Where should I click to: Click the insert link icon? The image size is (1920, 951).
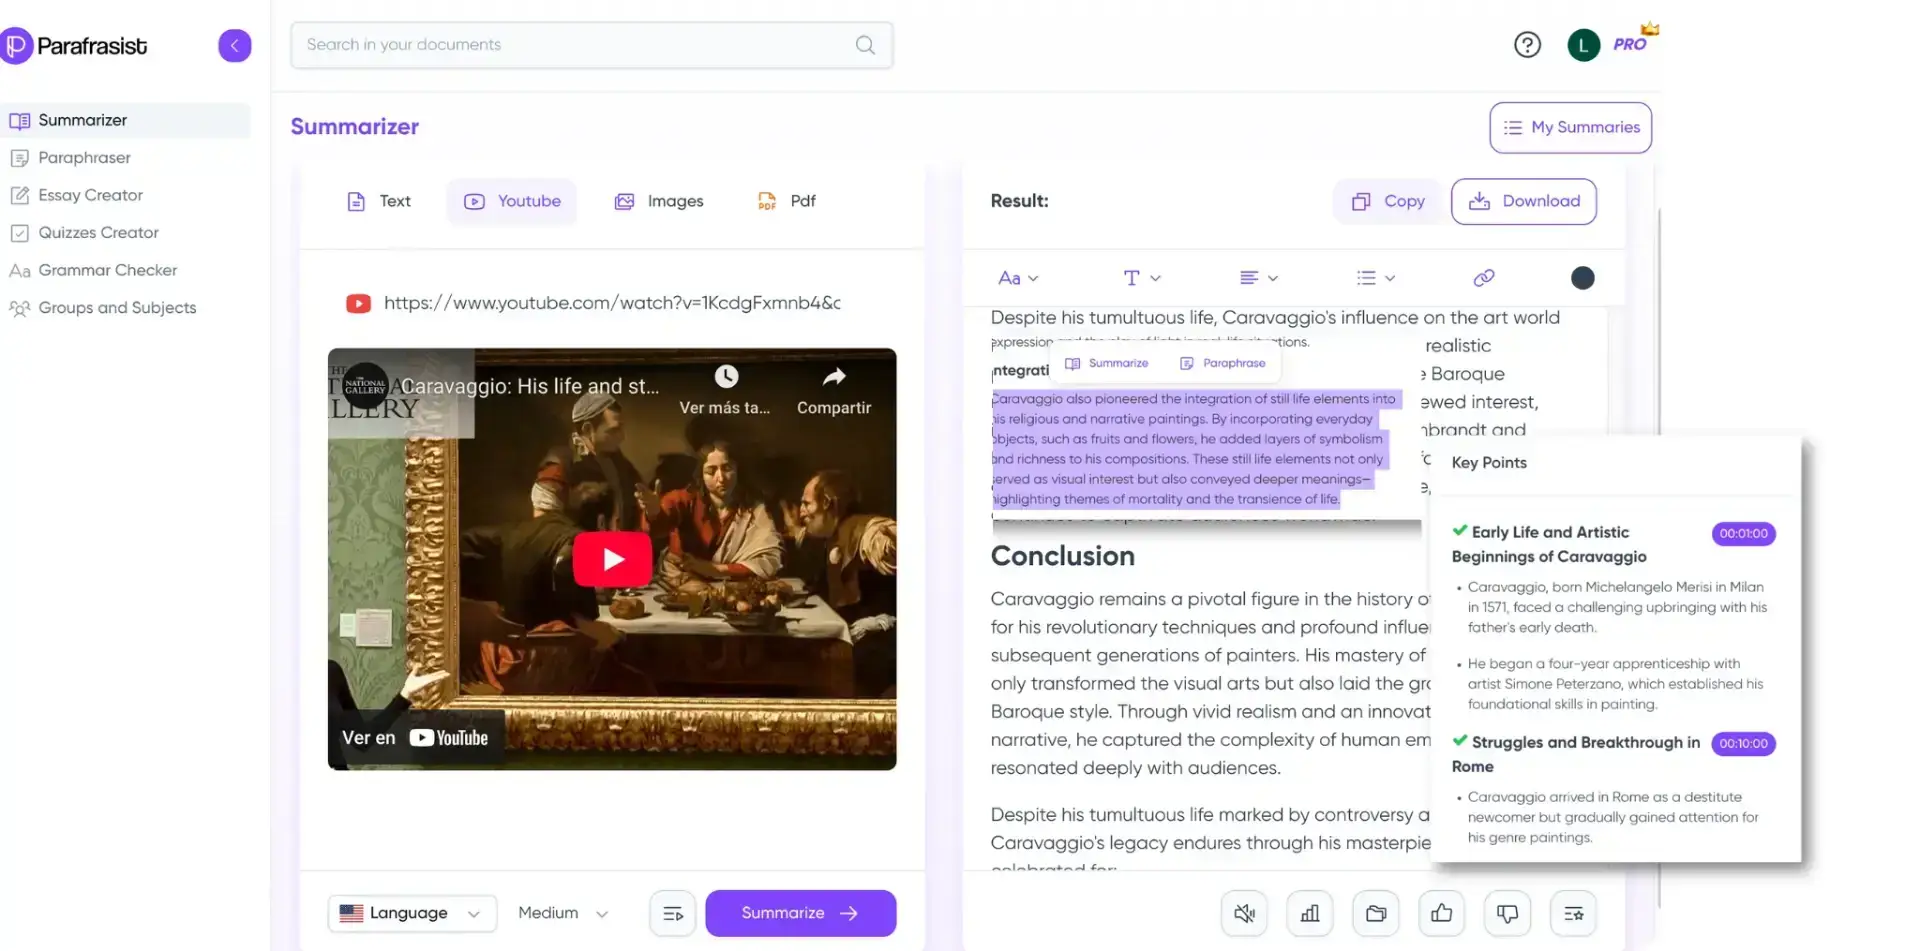(1484, 278)
